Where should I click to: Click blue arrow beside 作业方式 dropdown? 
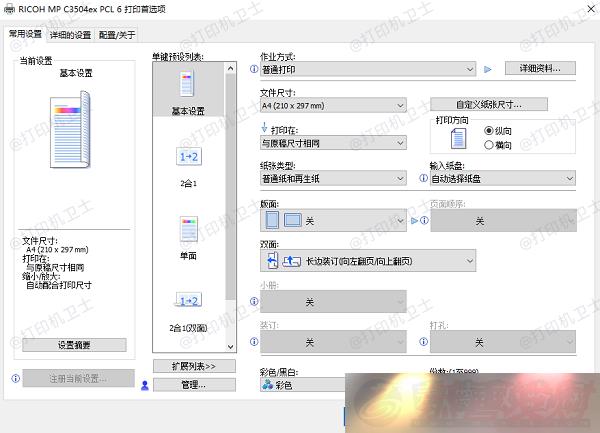pyautogui.click(x=488, y=69)
